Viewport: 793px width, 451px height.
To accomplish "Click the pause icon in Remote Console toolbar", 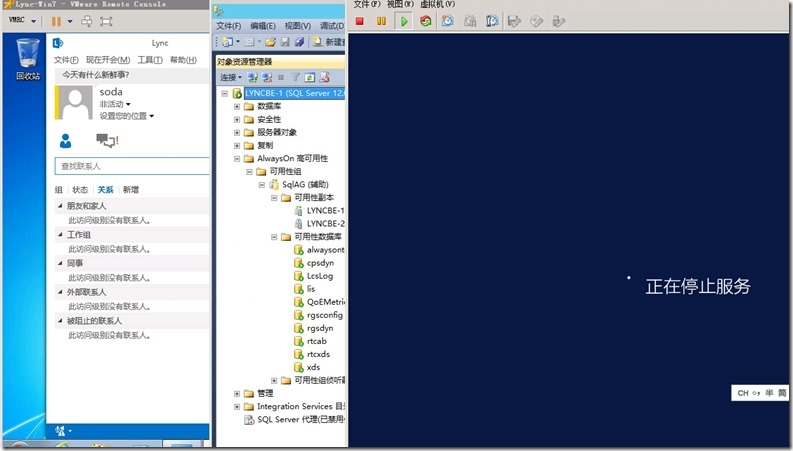I will [x=56, y=21].
